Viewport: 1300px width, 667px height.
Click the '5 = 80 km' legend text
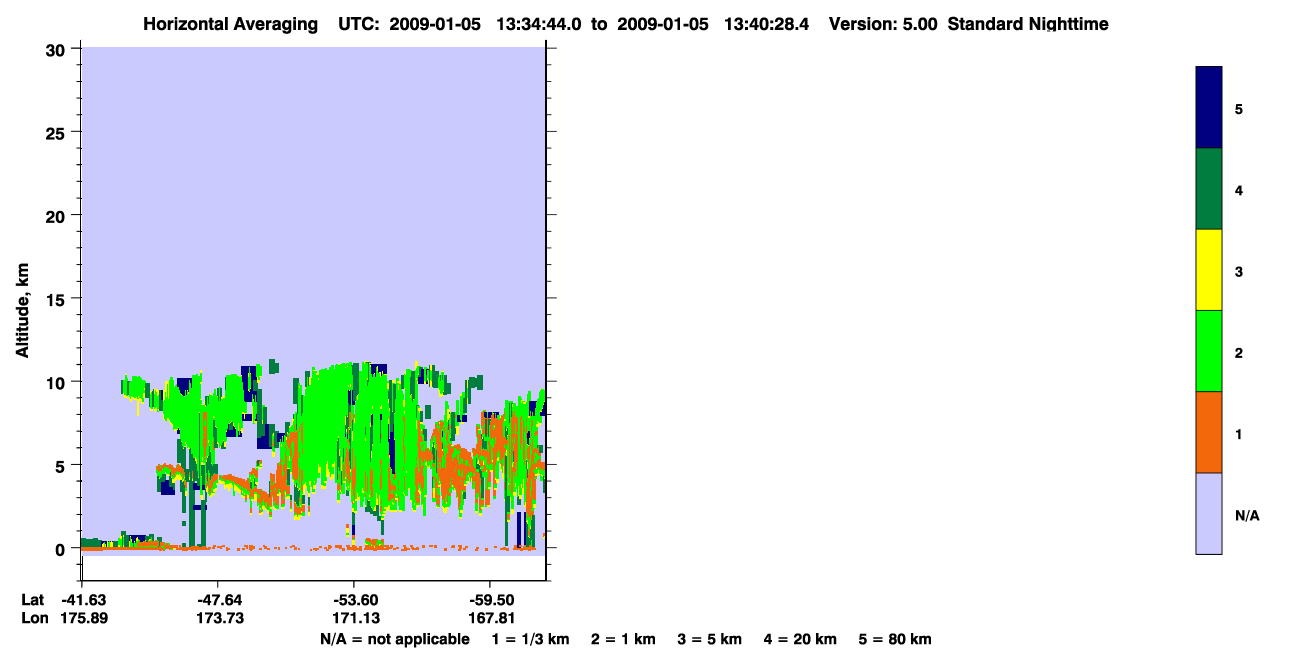pyautogui.click(x=895, y=640)
